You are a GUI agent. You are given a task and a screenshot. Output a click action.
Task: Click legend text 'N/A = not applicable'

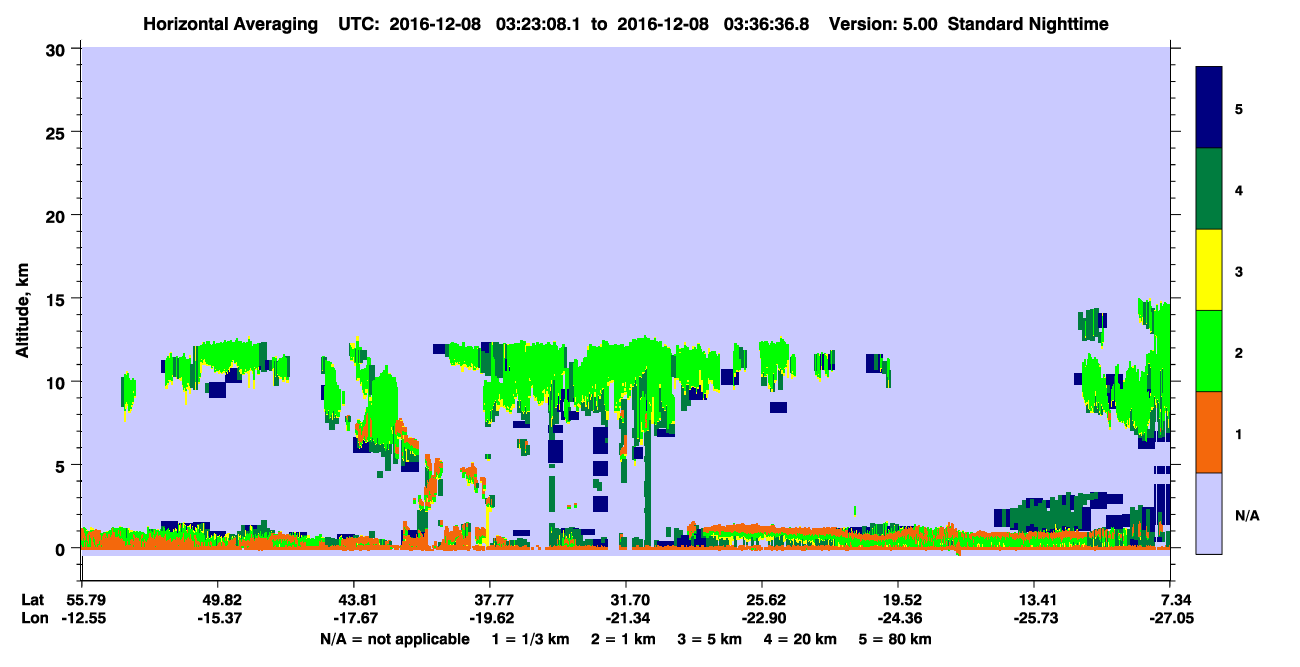[394, 639]
